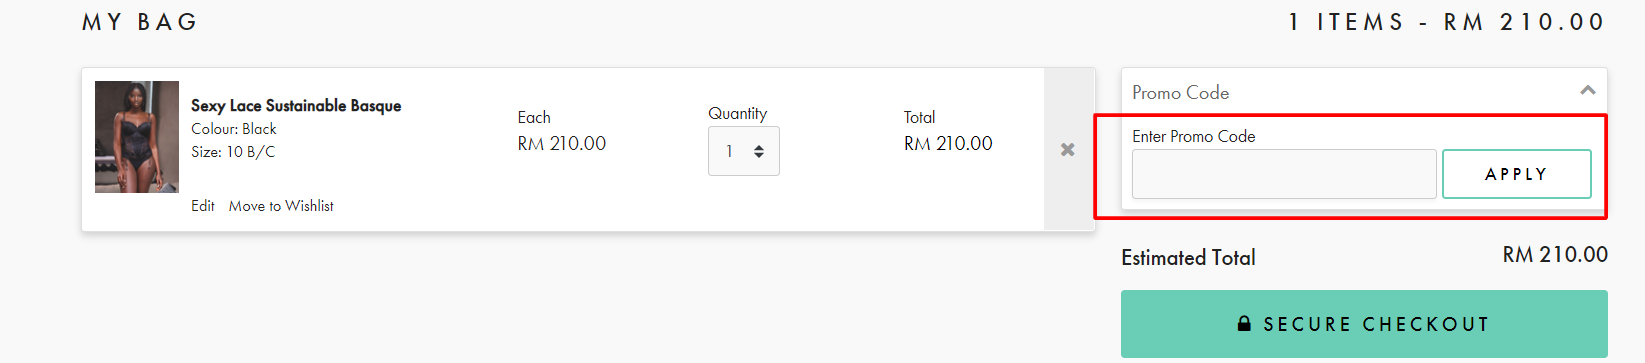Open the Edit link for the item
1645x363 pixels.
203,205
